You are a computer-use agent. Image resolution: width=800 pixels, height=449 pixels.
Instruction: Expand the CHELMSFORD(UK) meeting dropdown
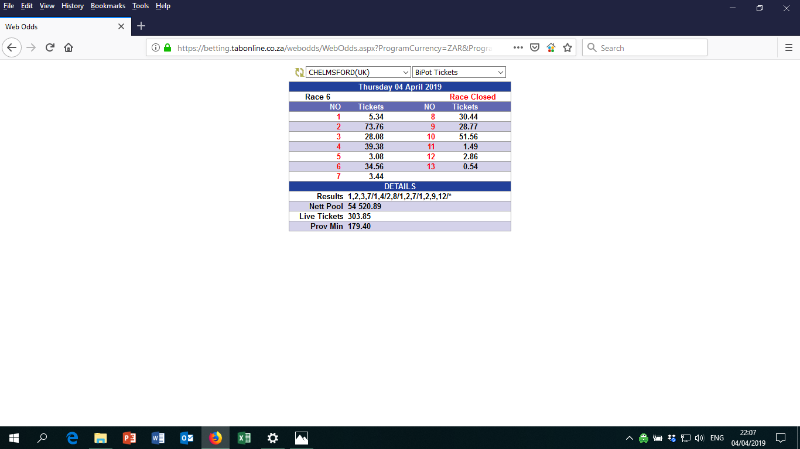358,72
